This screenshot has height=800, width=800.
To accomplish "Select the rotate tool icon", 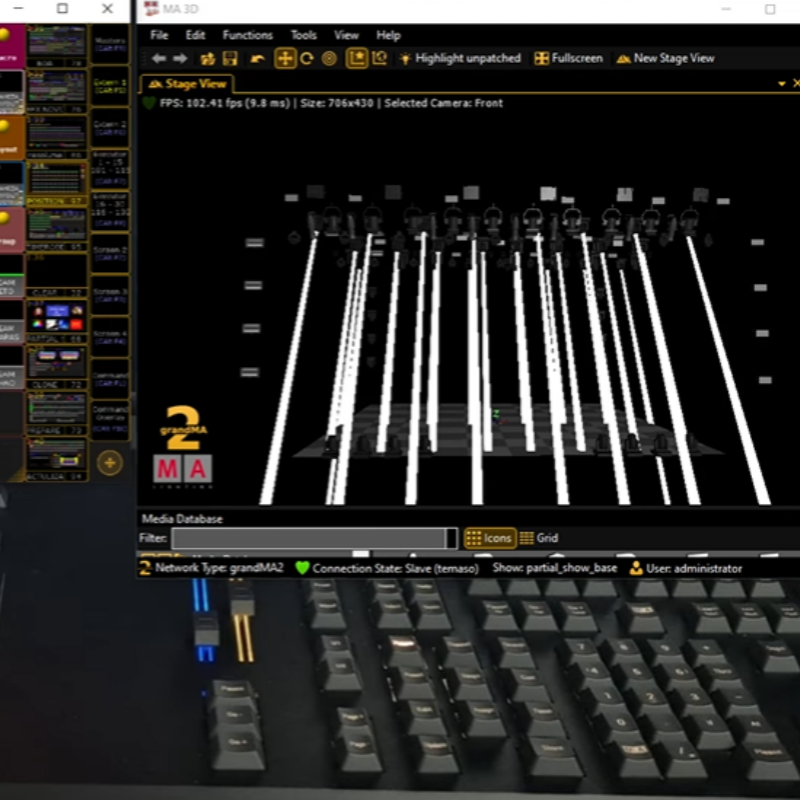I will click(x=307, y=59).
